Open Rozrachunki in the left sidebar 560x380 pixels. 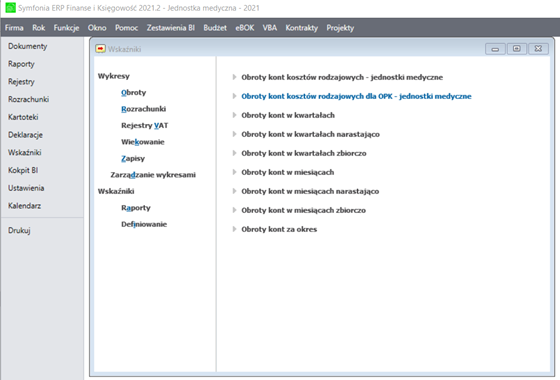pyautogui.click(x=29, y=99)
